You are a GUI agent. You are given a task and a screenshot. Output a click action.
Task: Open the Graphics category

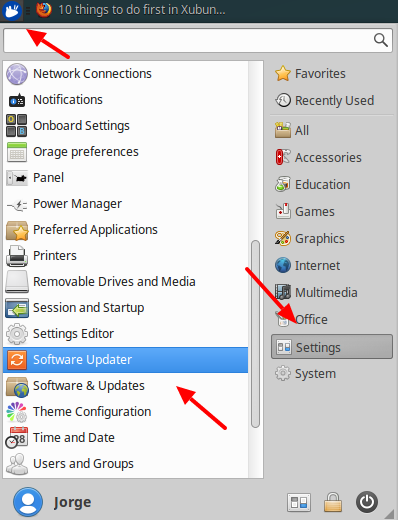(x=310, y=238)
